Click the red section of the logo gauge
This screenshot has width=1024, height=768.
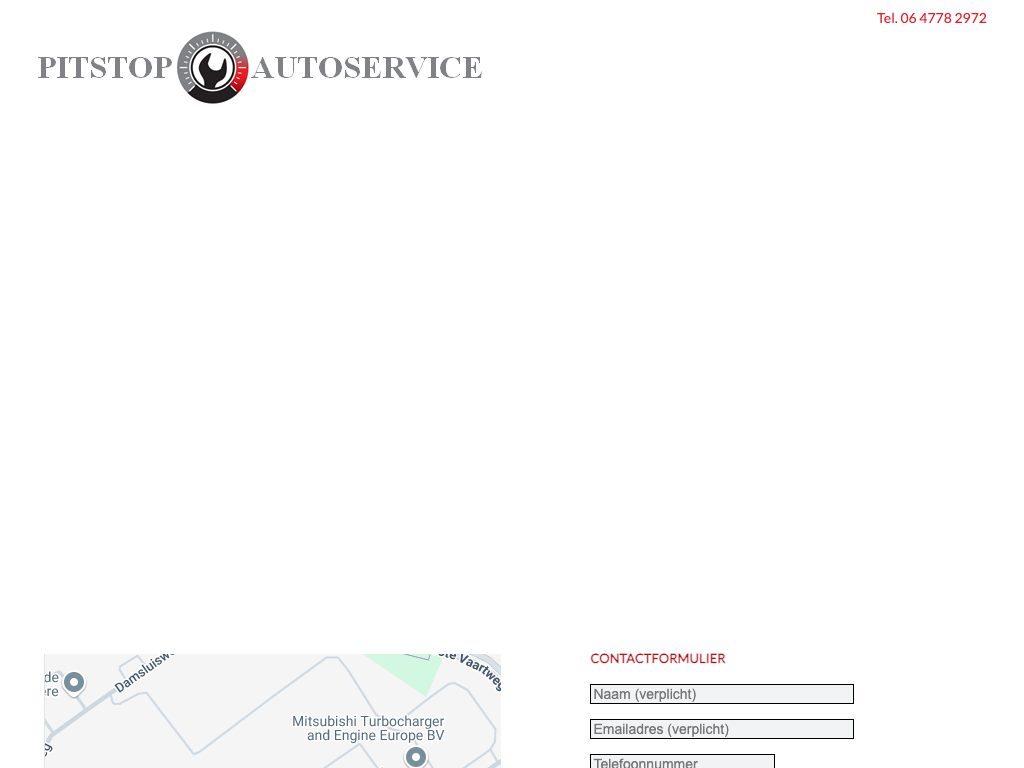tap(239, 78)
